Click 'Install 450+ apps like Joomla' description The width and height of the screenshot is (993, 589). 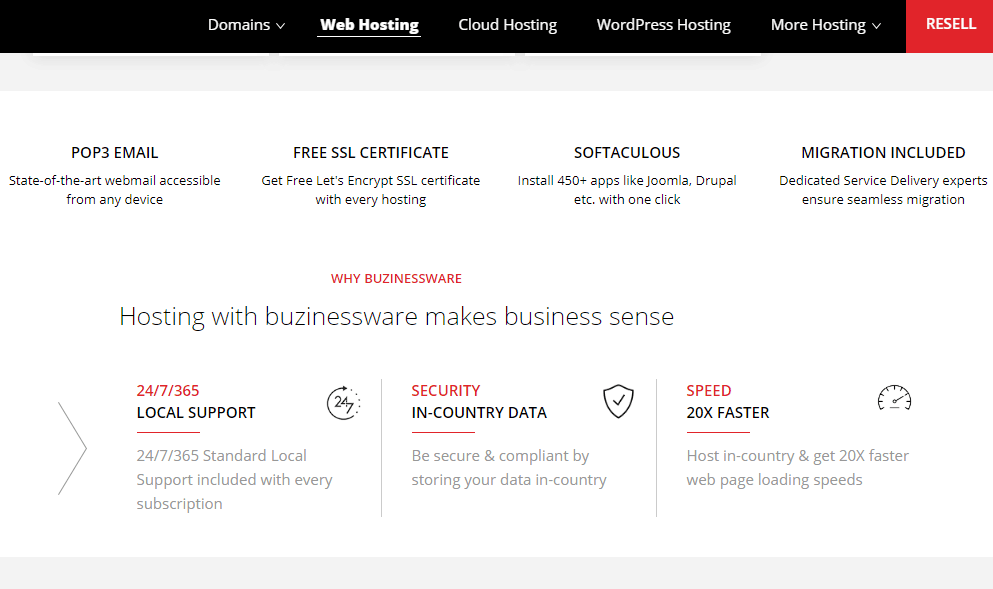[627, 190]
